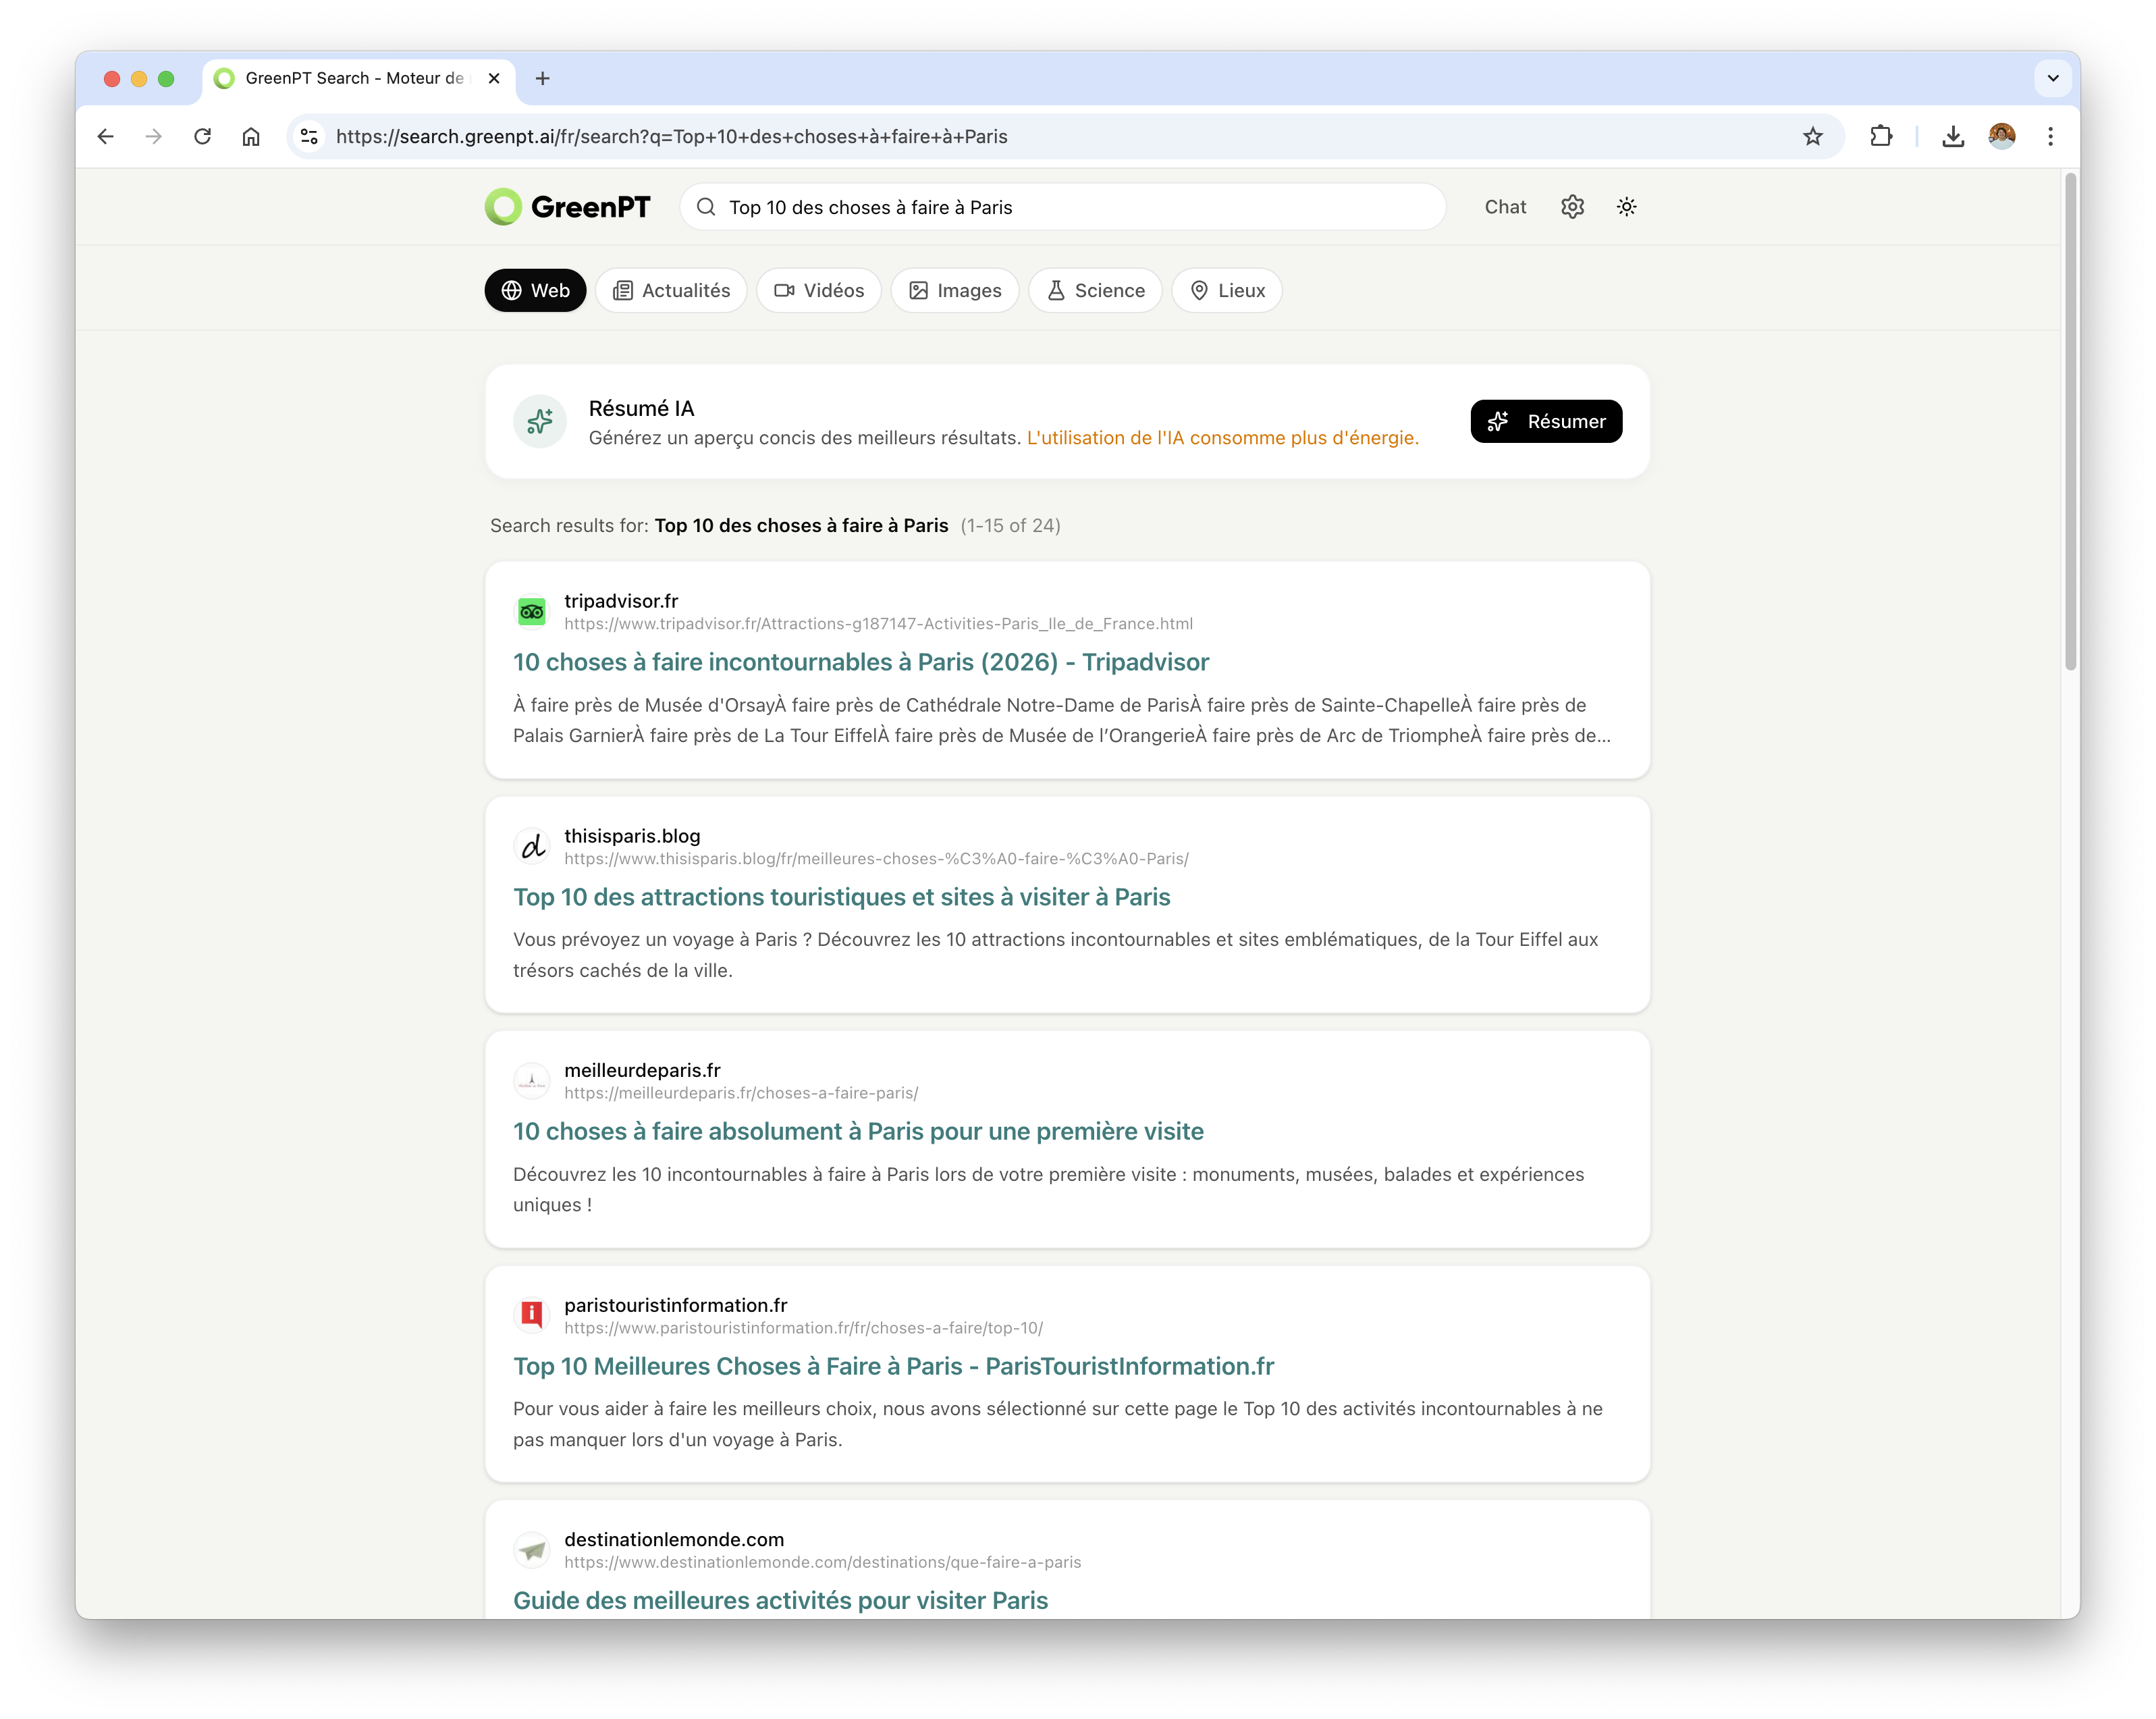Toggle light/dark theme sun icon
The height and width of the screenshot is (1719, 2156).
[x=1626, y=207]
